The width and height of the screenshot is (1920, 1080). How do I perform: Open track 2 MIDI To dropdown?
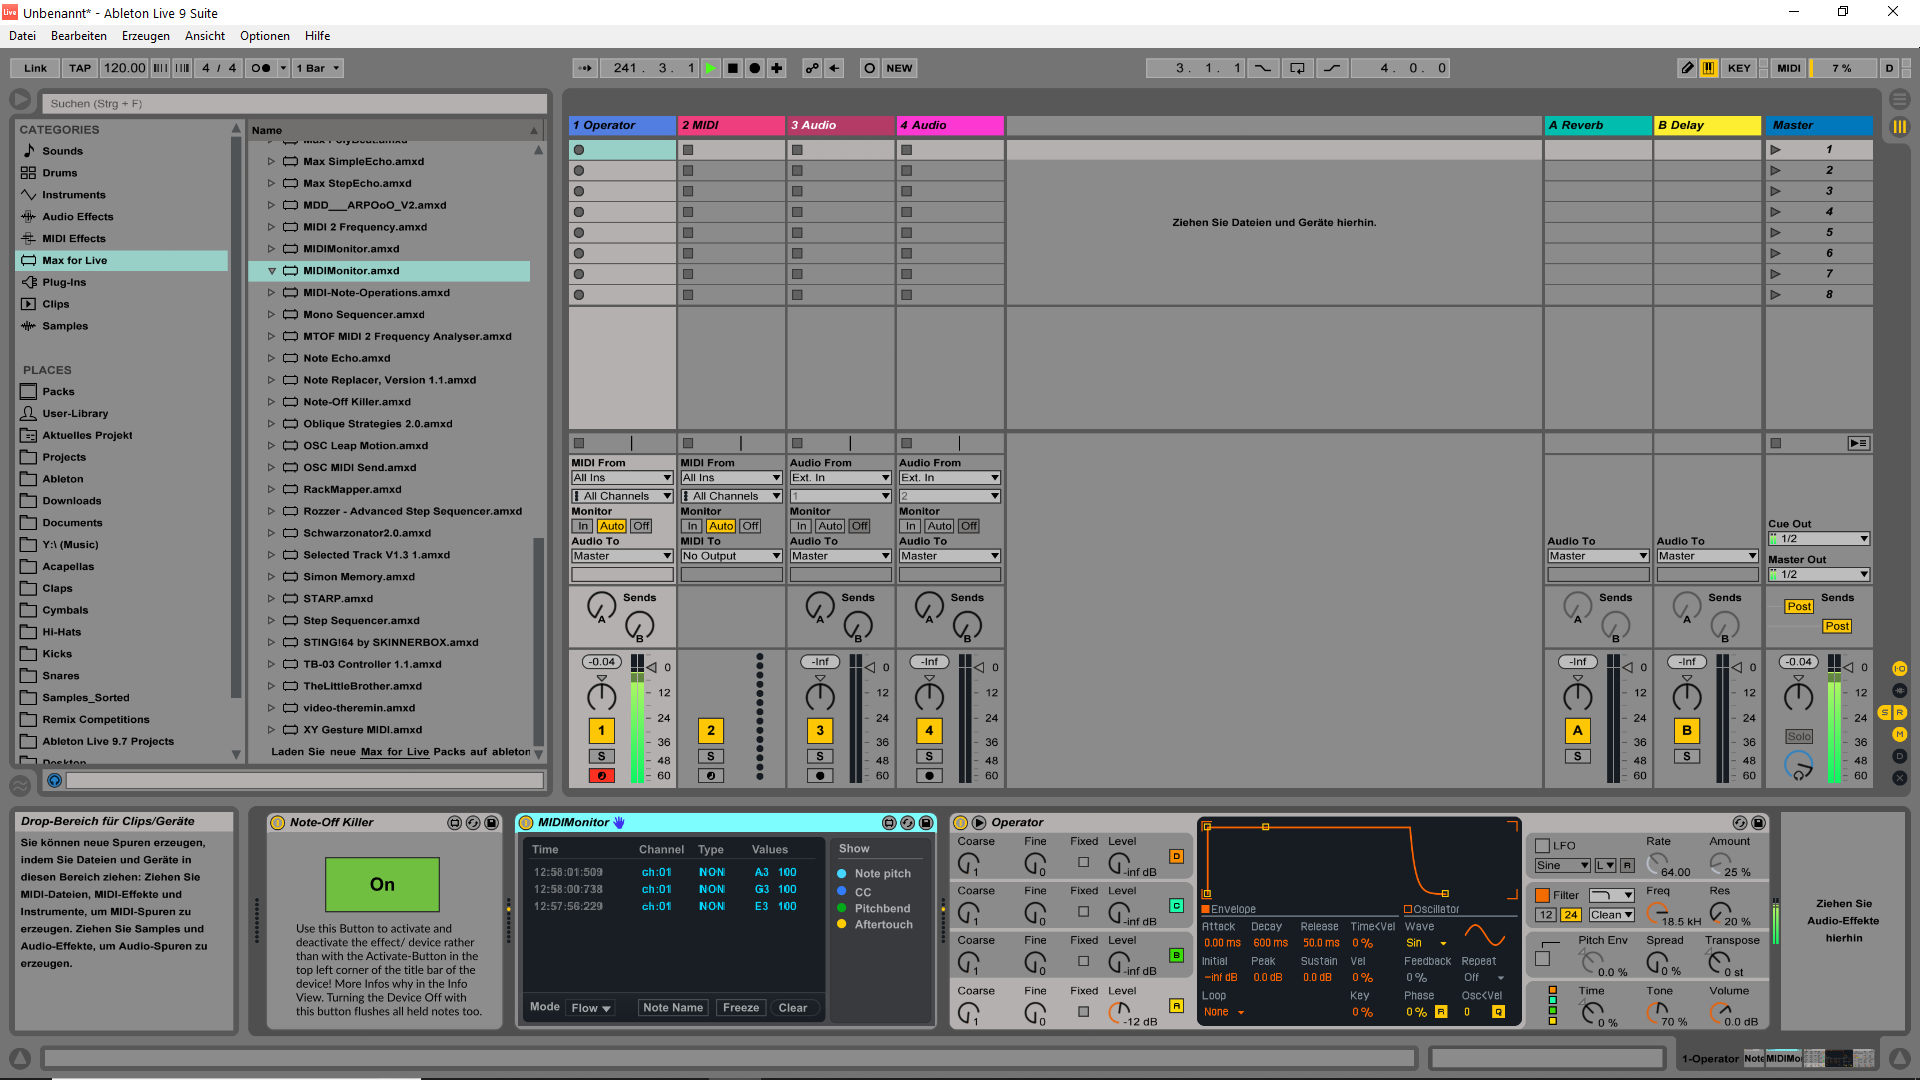point(731,556)
